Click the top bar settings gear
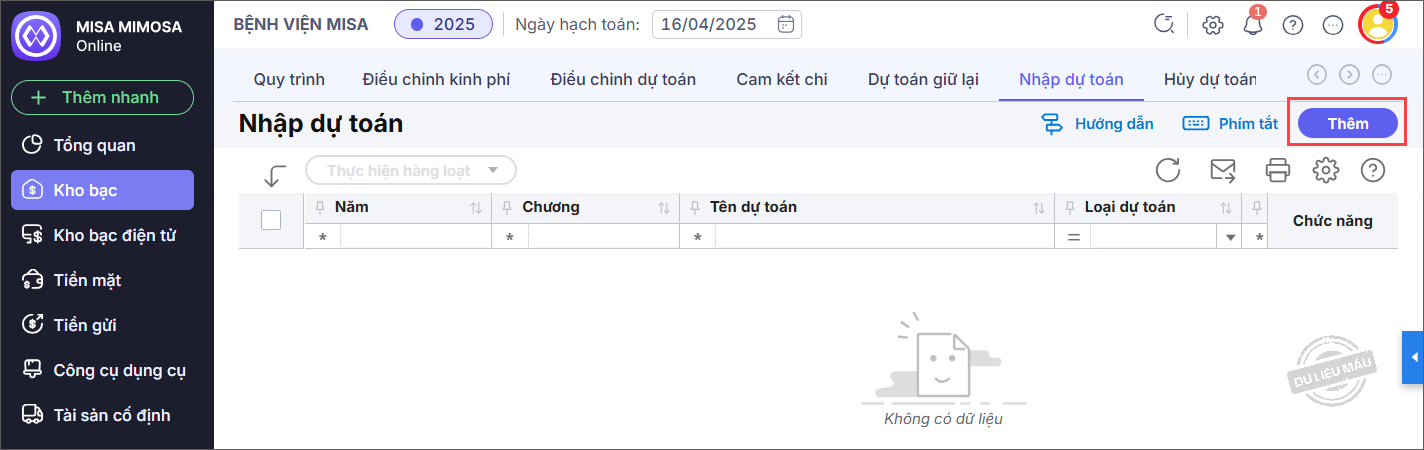This screenshot has height=450, width=1424. [x=1213, y=25]
